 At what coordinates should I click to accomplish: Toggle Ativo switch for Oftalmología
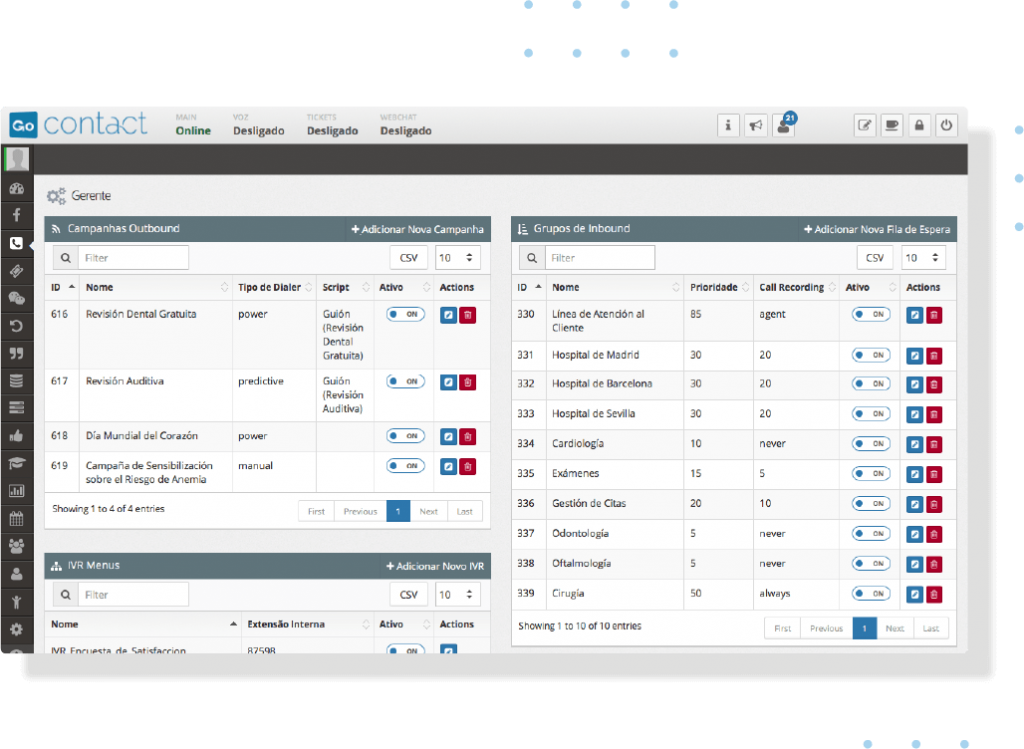pyautogui.click(x=871, y=564)
